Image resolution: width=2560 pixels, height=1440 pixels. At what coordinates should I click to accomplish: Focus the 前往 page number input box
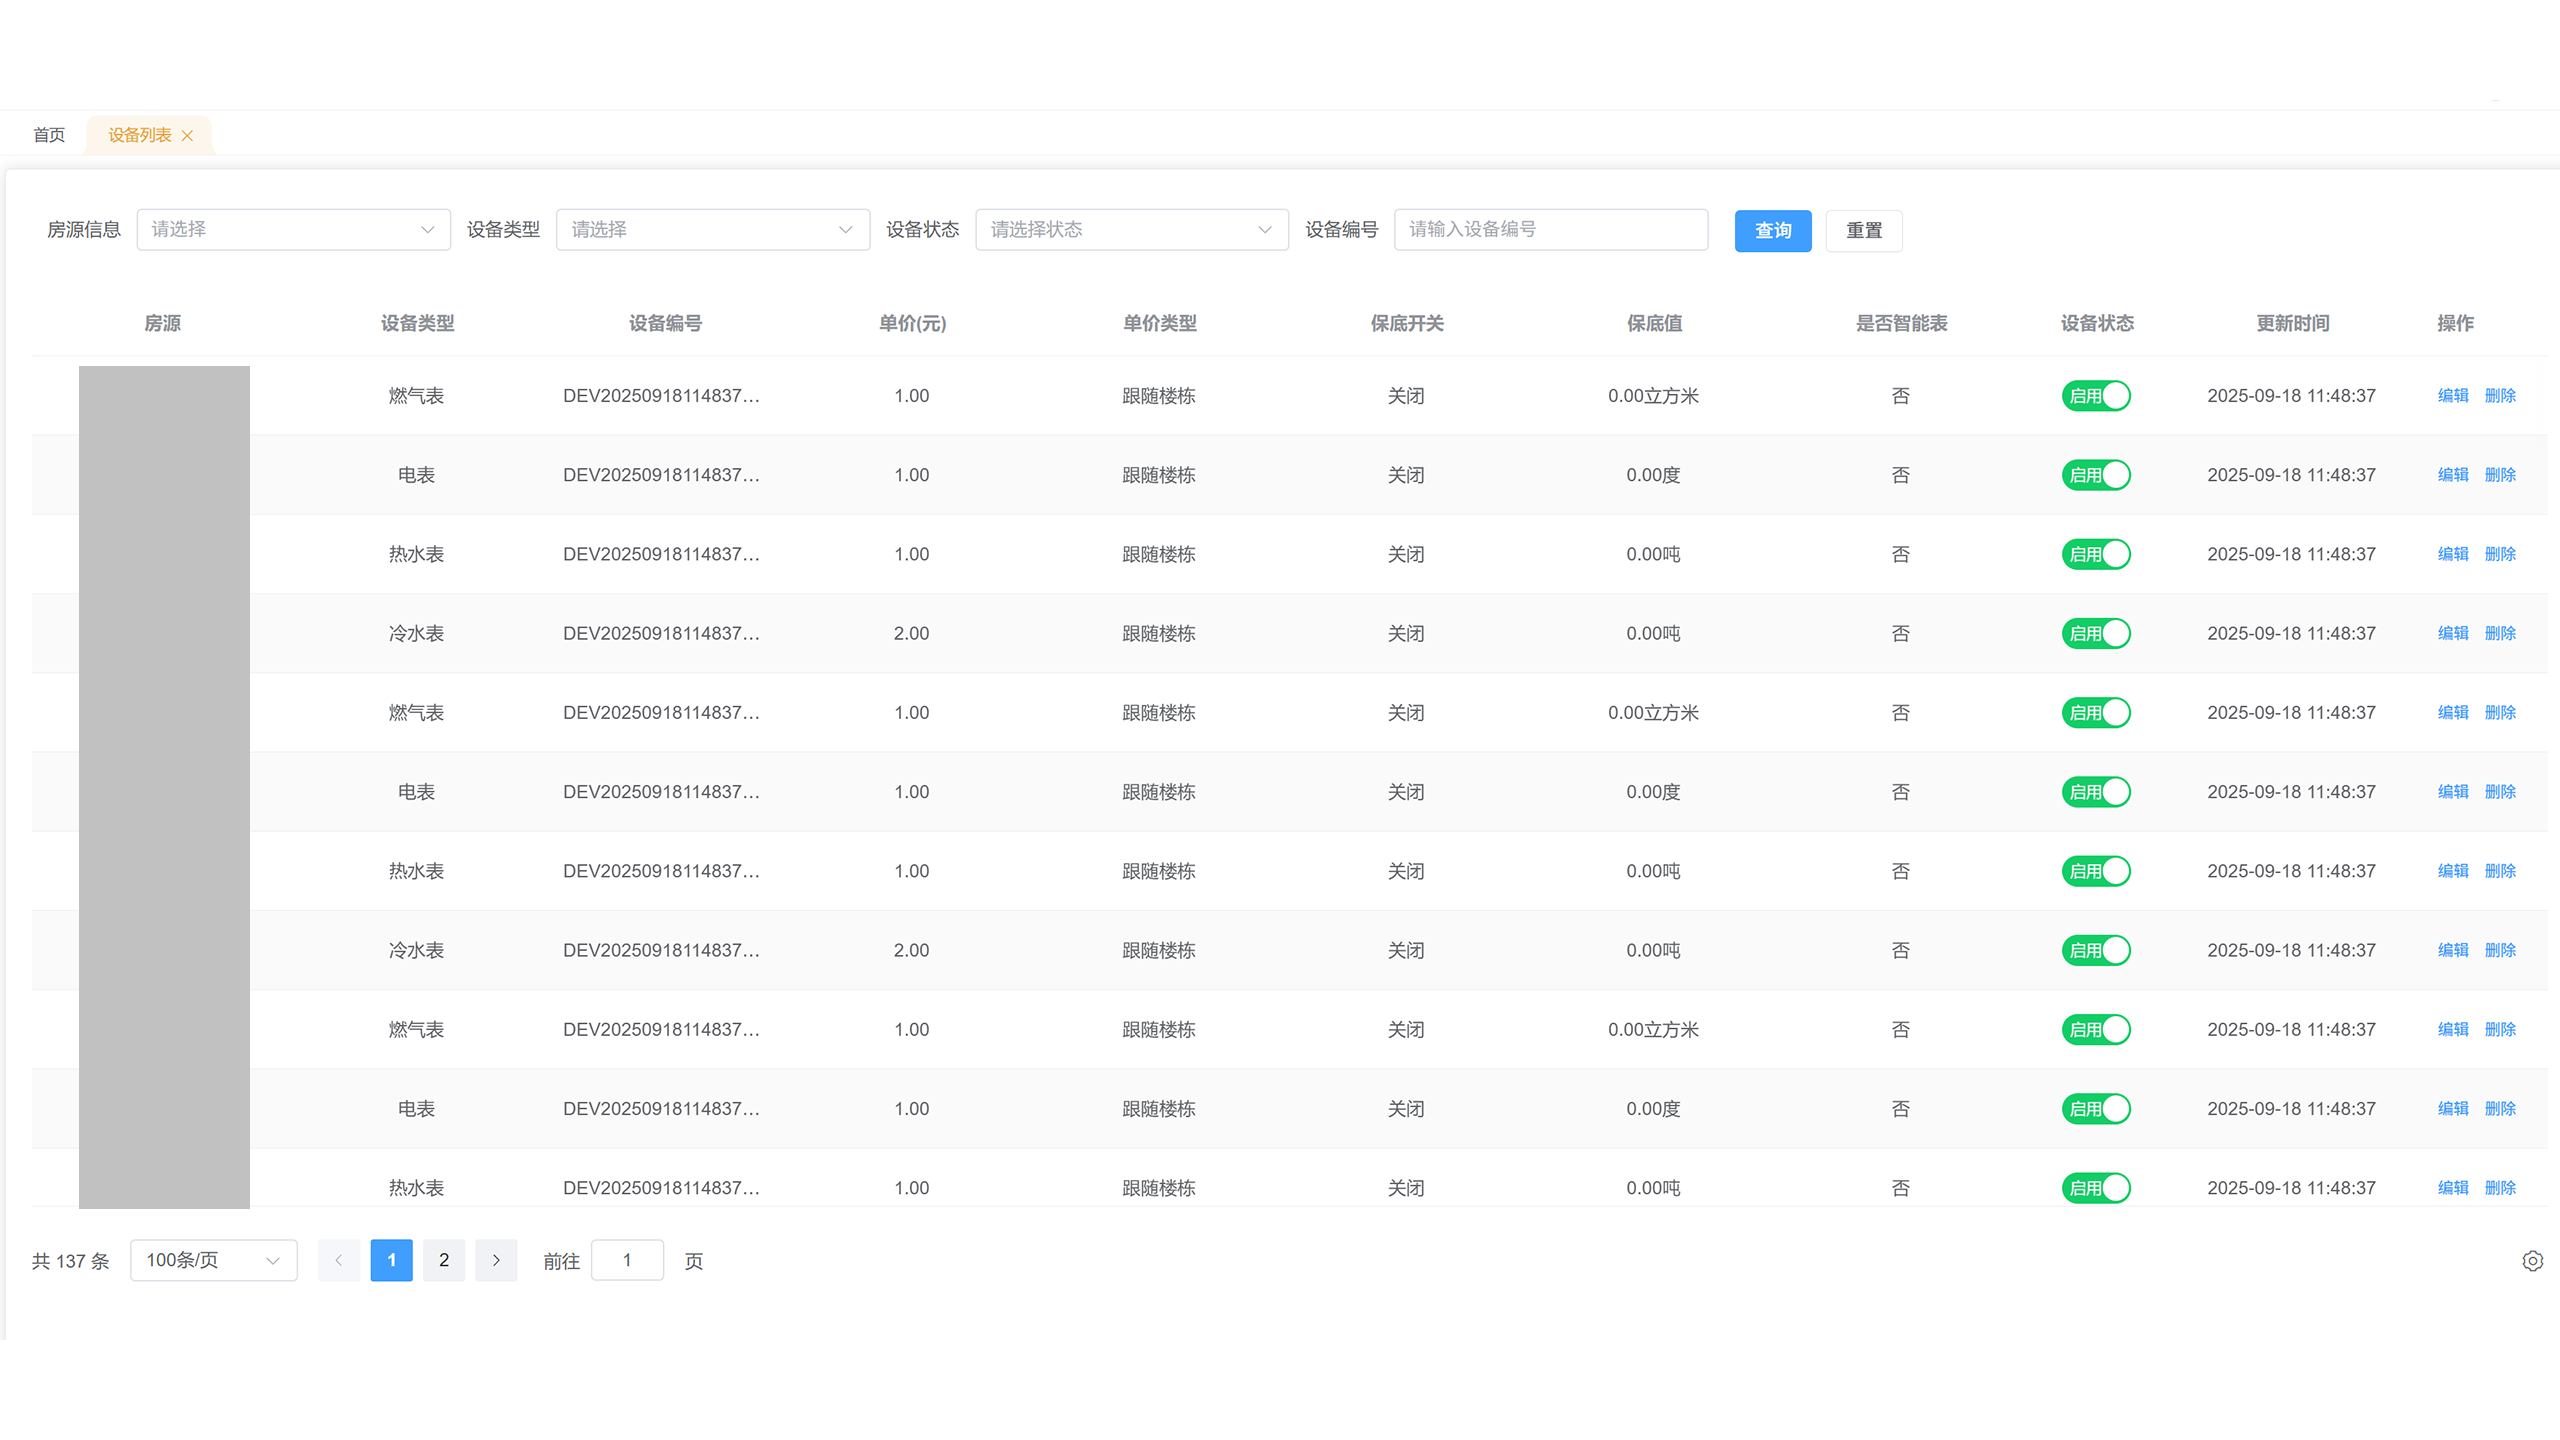click(627, 1260)
